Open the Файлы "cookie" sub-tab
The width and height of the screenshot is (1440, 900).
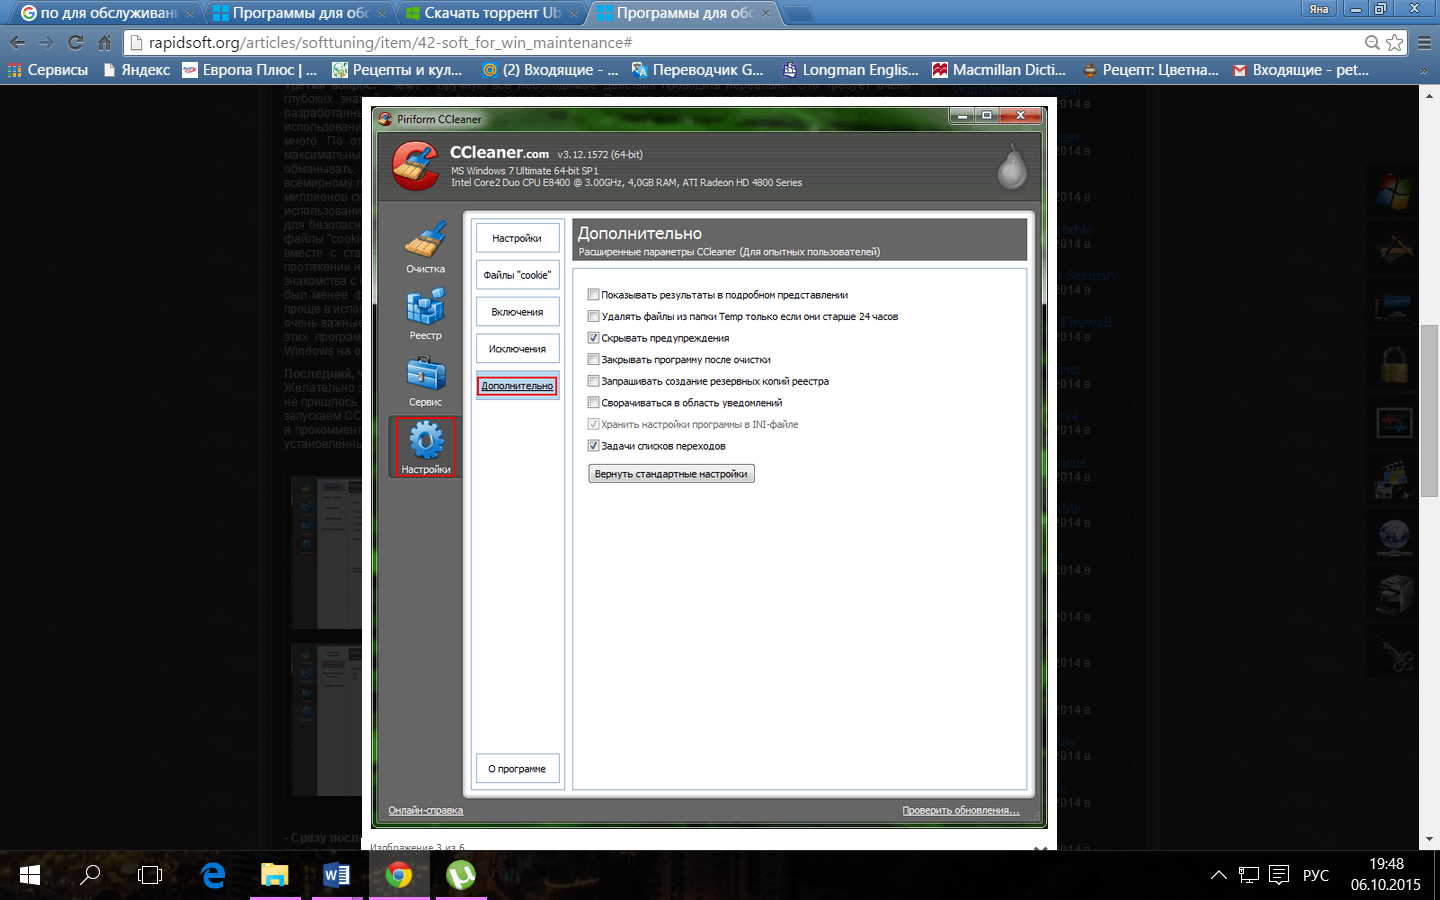coord(517,275)
